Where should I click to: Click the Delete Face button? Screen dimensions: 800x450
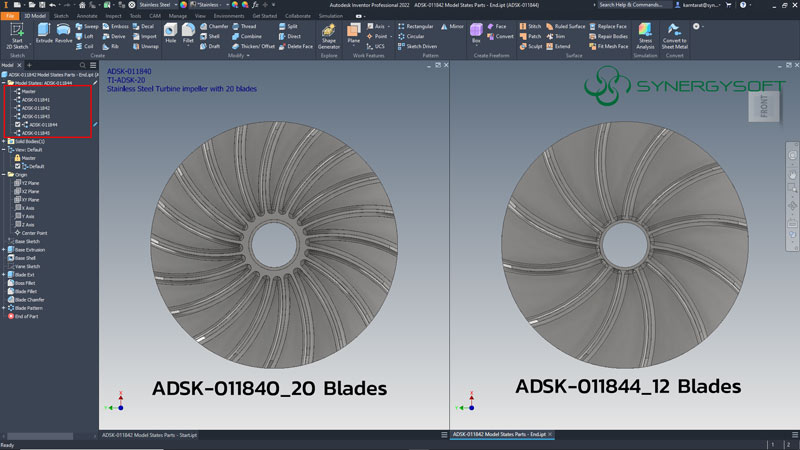297,46
